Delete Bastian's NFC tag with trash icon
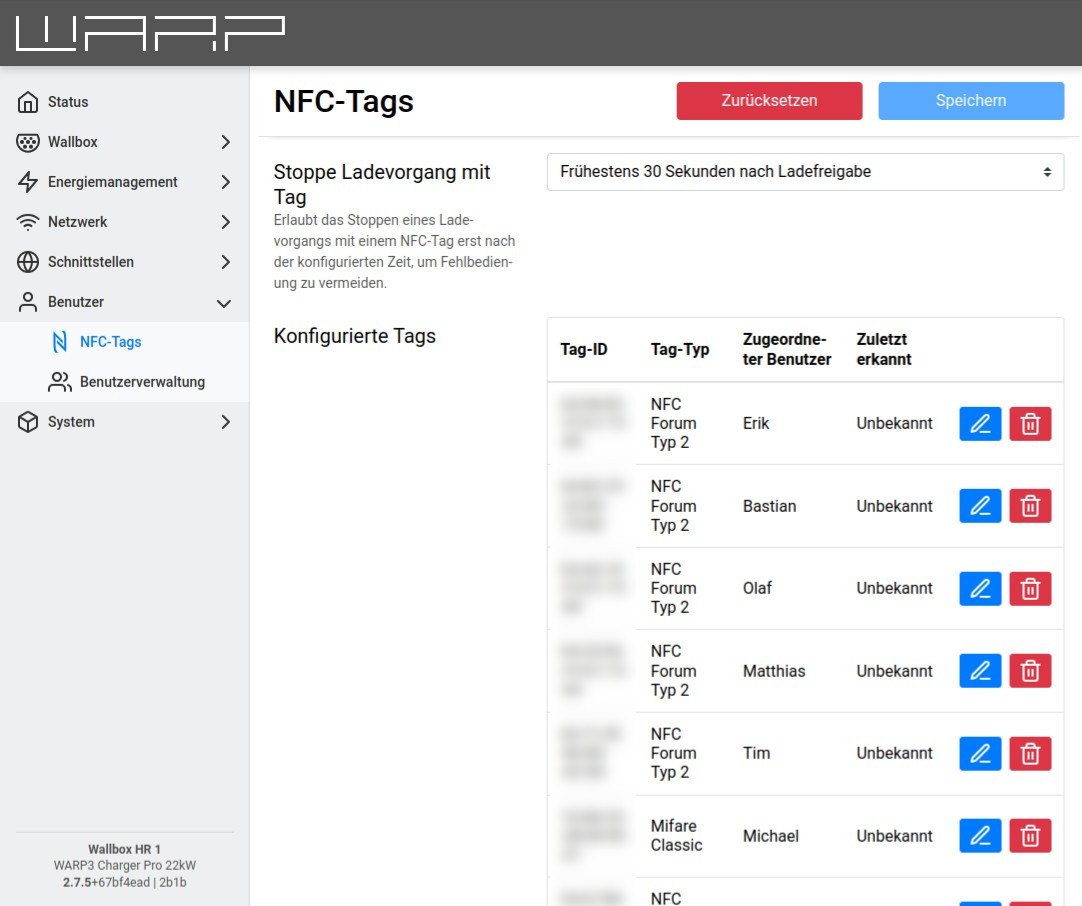The height and width of the screenshot is (906, 1082). [1030, 506]
